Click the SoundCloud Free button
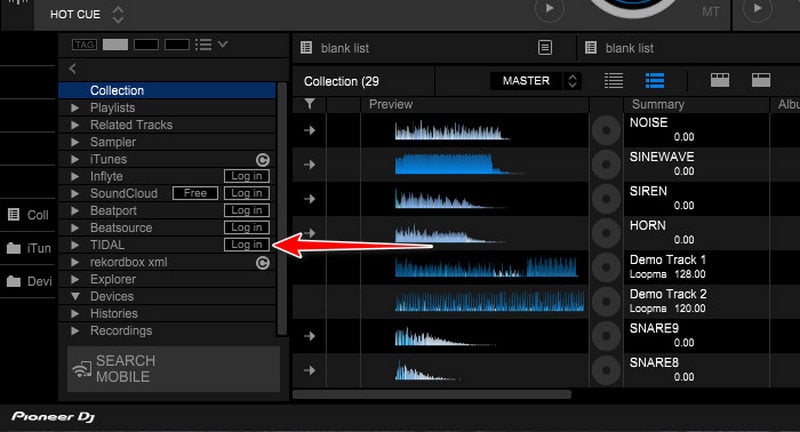 click(x=195, y=193)
